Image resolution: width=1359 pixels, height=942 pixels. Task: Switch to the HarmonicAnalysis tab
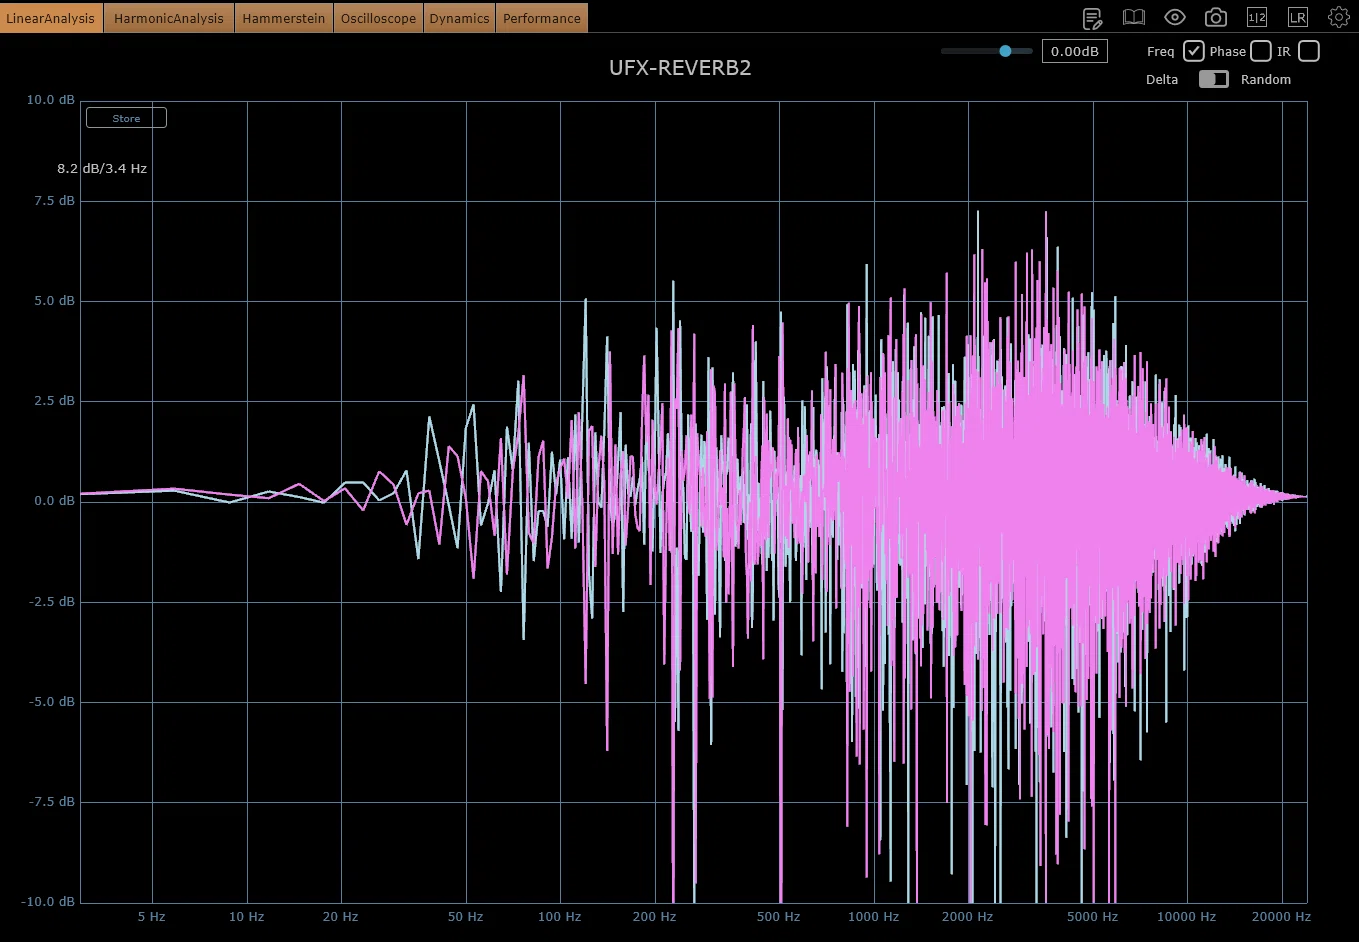(169, 18)
